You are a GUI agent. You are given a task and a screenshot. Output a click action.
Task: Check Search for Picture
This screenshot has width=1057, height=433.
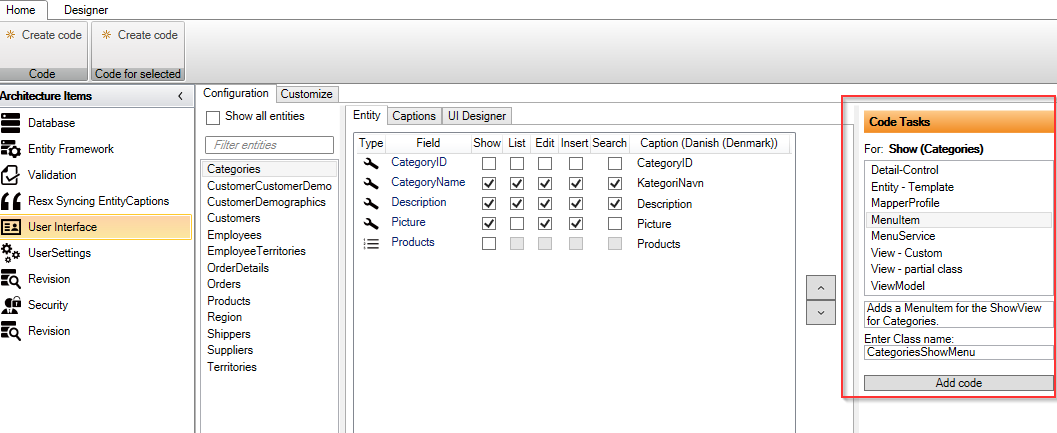pos(614,224)
